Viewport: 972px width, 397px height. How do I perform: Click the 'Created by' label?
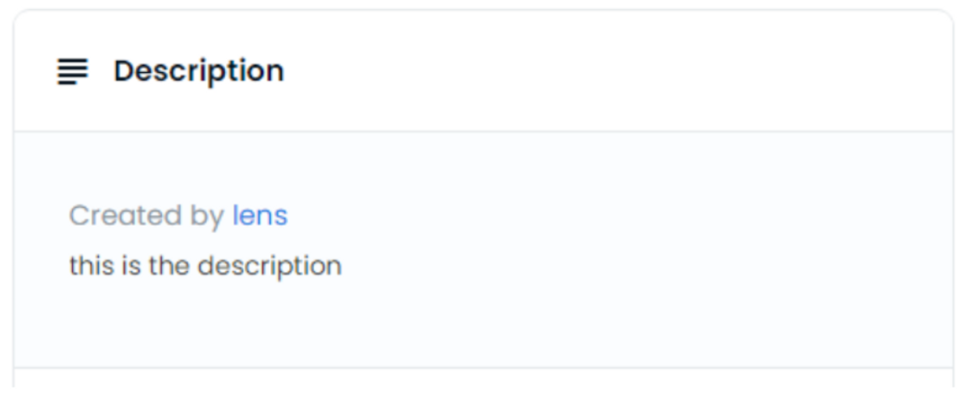(x=146, y=216)
